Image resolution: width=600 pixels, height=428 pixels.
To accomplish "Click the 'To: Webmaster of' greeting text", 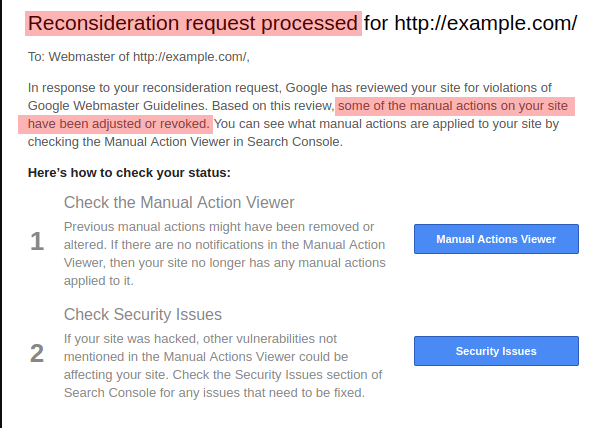I will 78,57.
